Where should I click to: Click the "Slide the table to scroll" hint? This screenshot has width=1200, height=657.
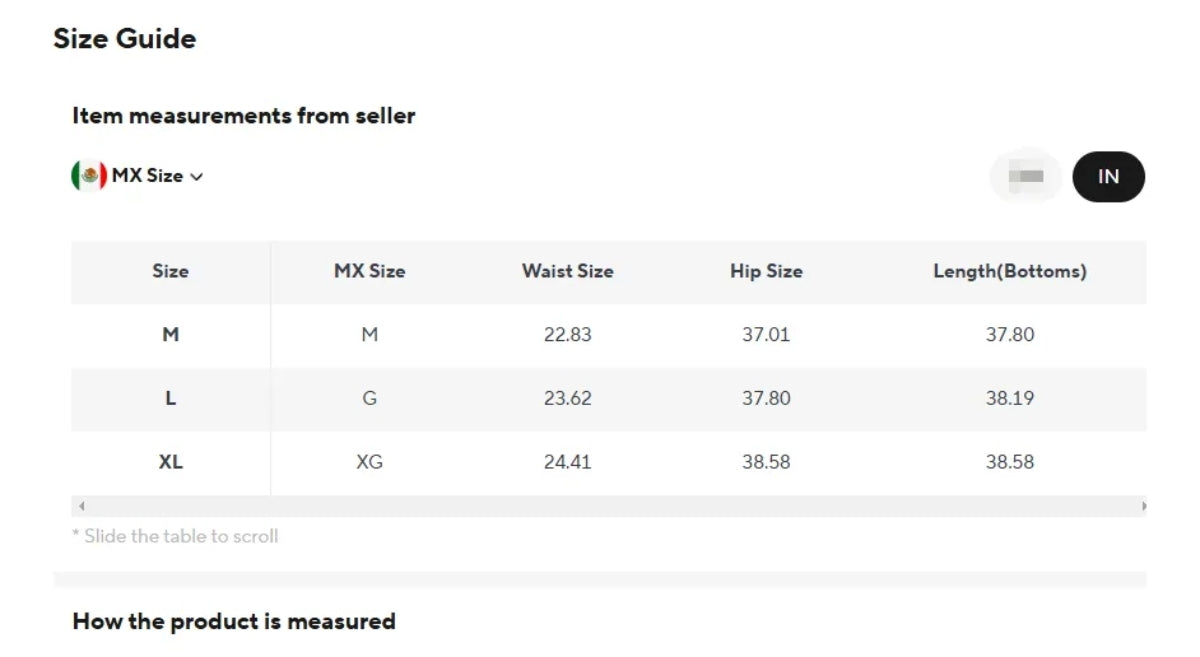(x=175, y=536)
